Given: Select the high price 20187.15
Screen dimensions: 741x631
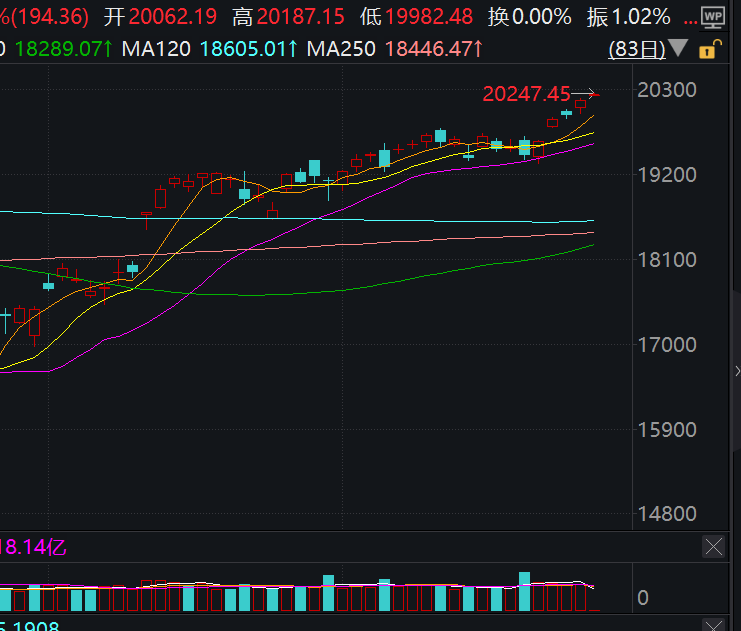Looking at the screenshot, I should (x=301, y=17).
